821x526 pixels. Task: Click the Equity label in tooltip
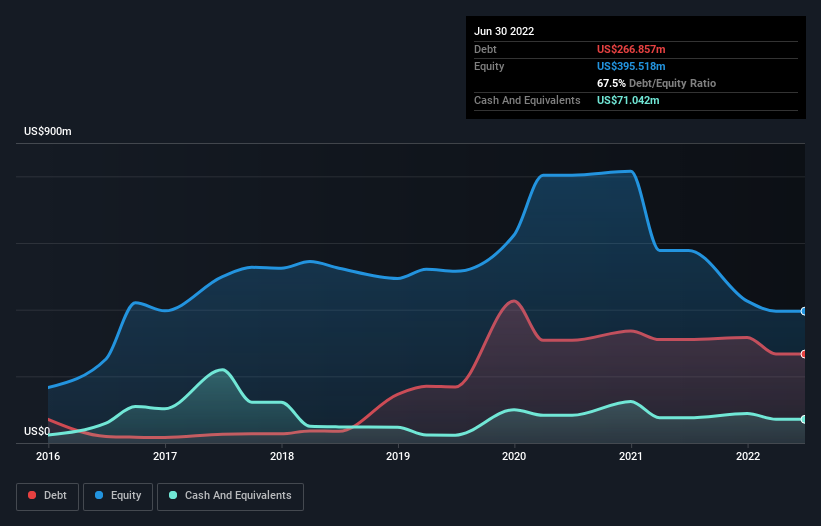tap(489, 66)
